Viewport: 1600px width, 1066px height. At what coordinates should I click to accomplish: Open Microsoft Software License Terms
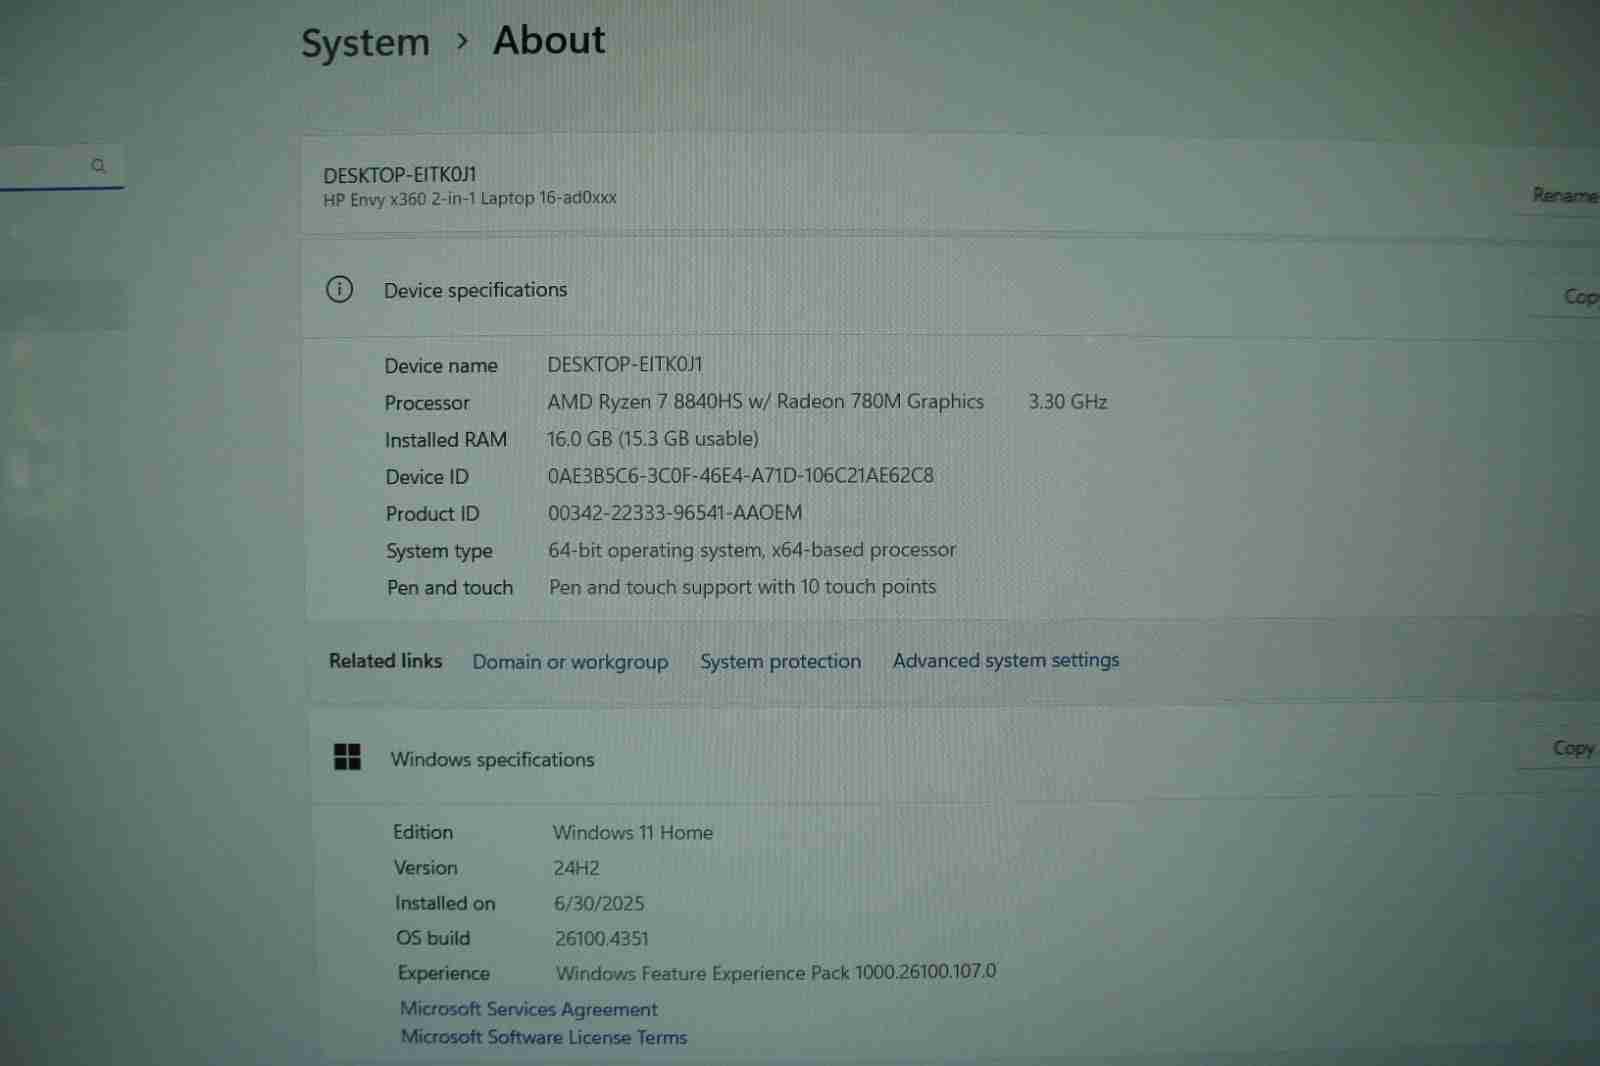point(544,1037)
